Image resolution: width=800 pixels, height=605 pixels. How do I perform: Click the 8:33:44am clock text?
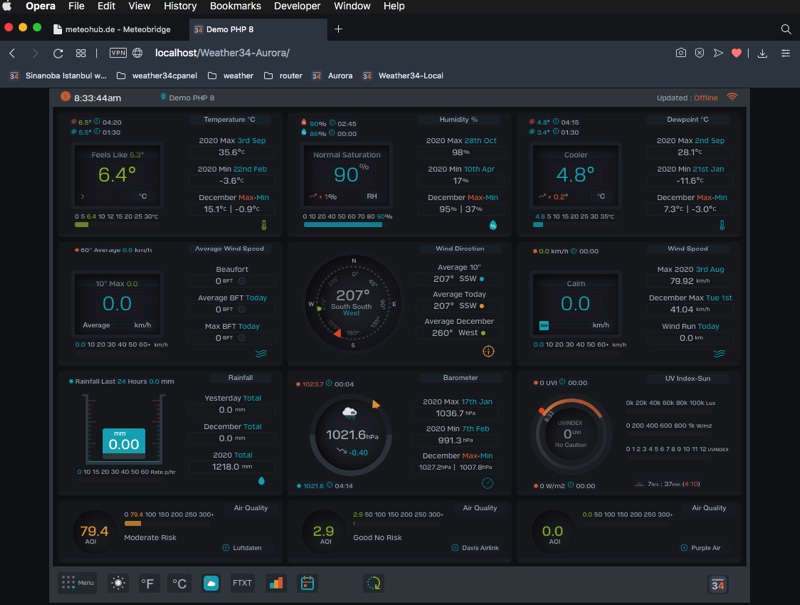click(x=97, y=98)
